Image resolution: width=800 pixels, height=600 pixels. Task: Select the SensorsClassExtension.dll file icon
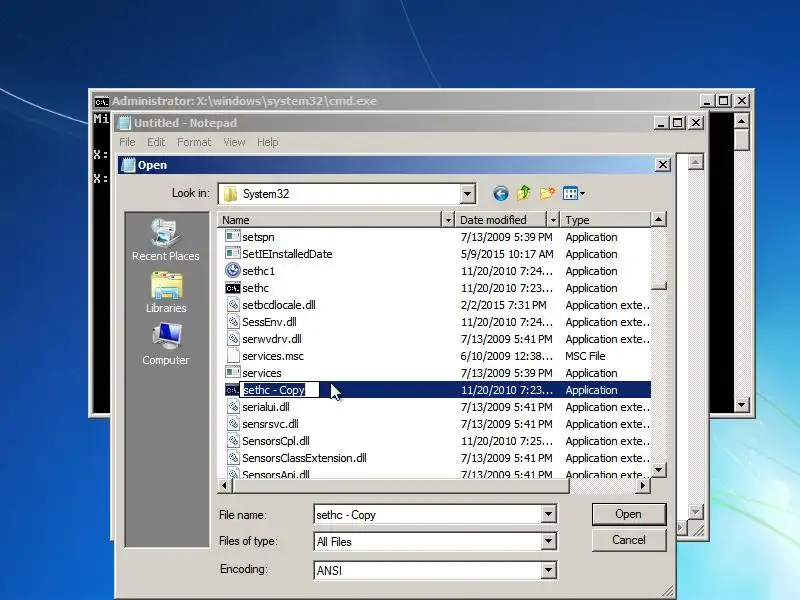pos(233,458)
